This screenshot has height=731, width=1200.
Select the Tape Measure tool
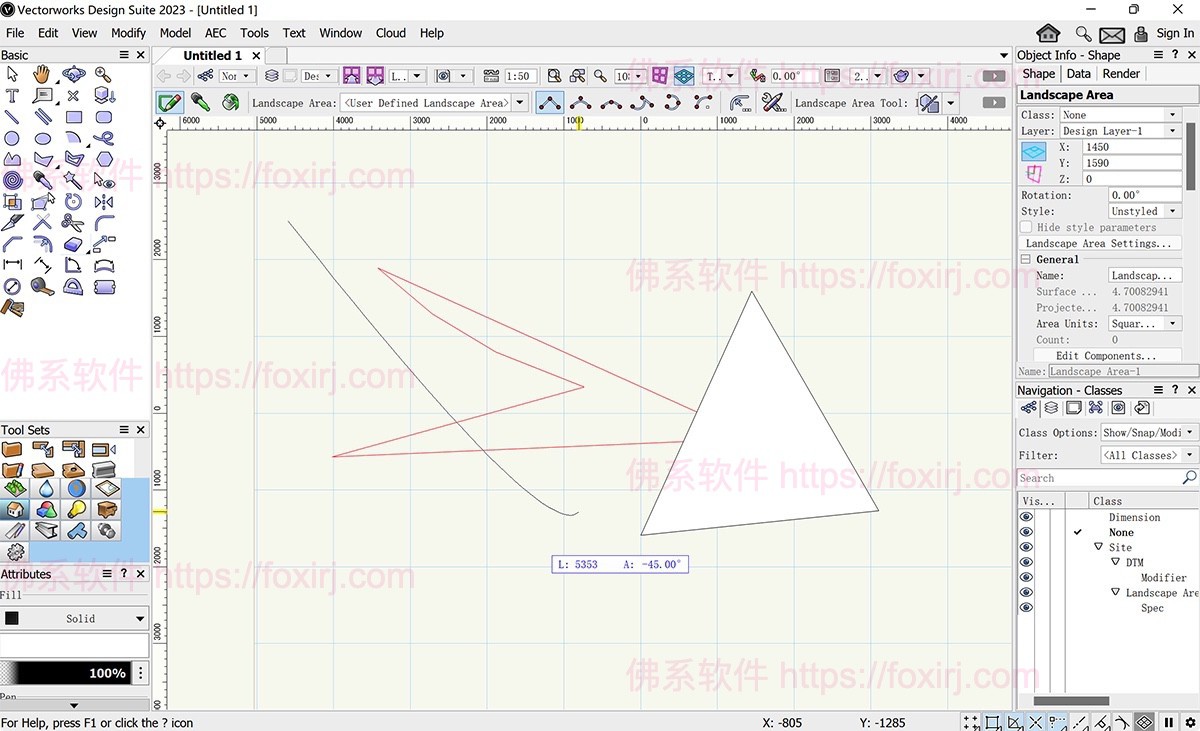pos(42,286)
